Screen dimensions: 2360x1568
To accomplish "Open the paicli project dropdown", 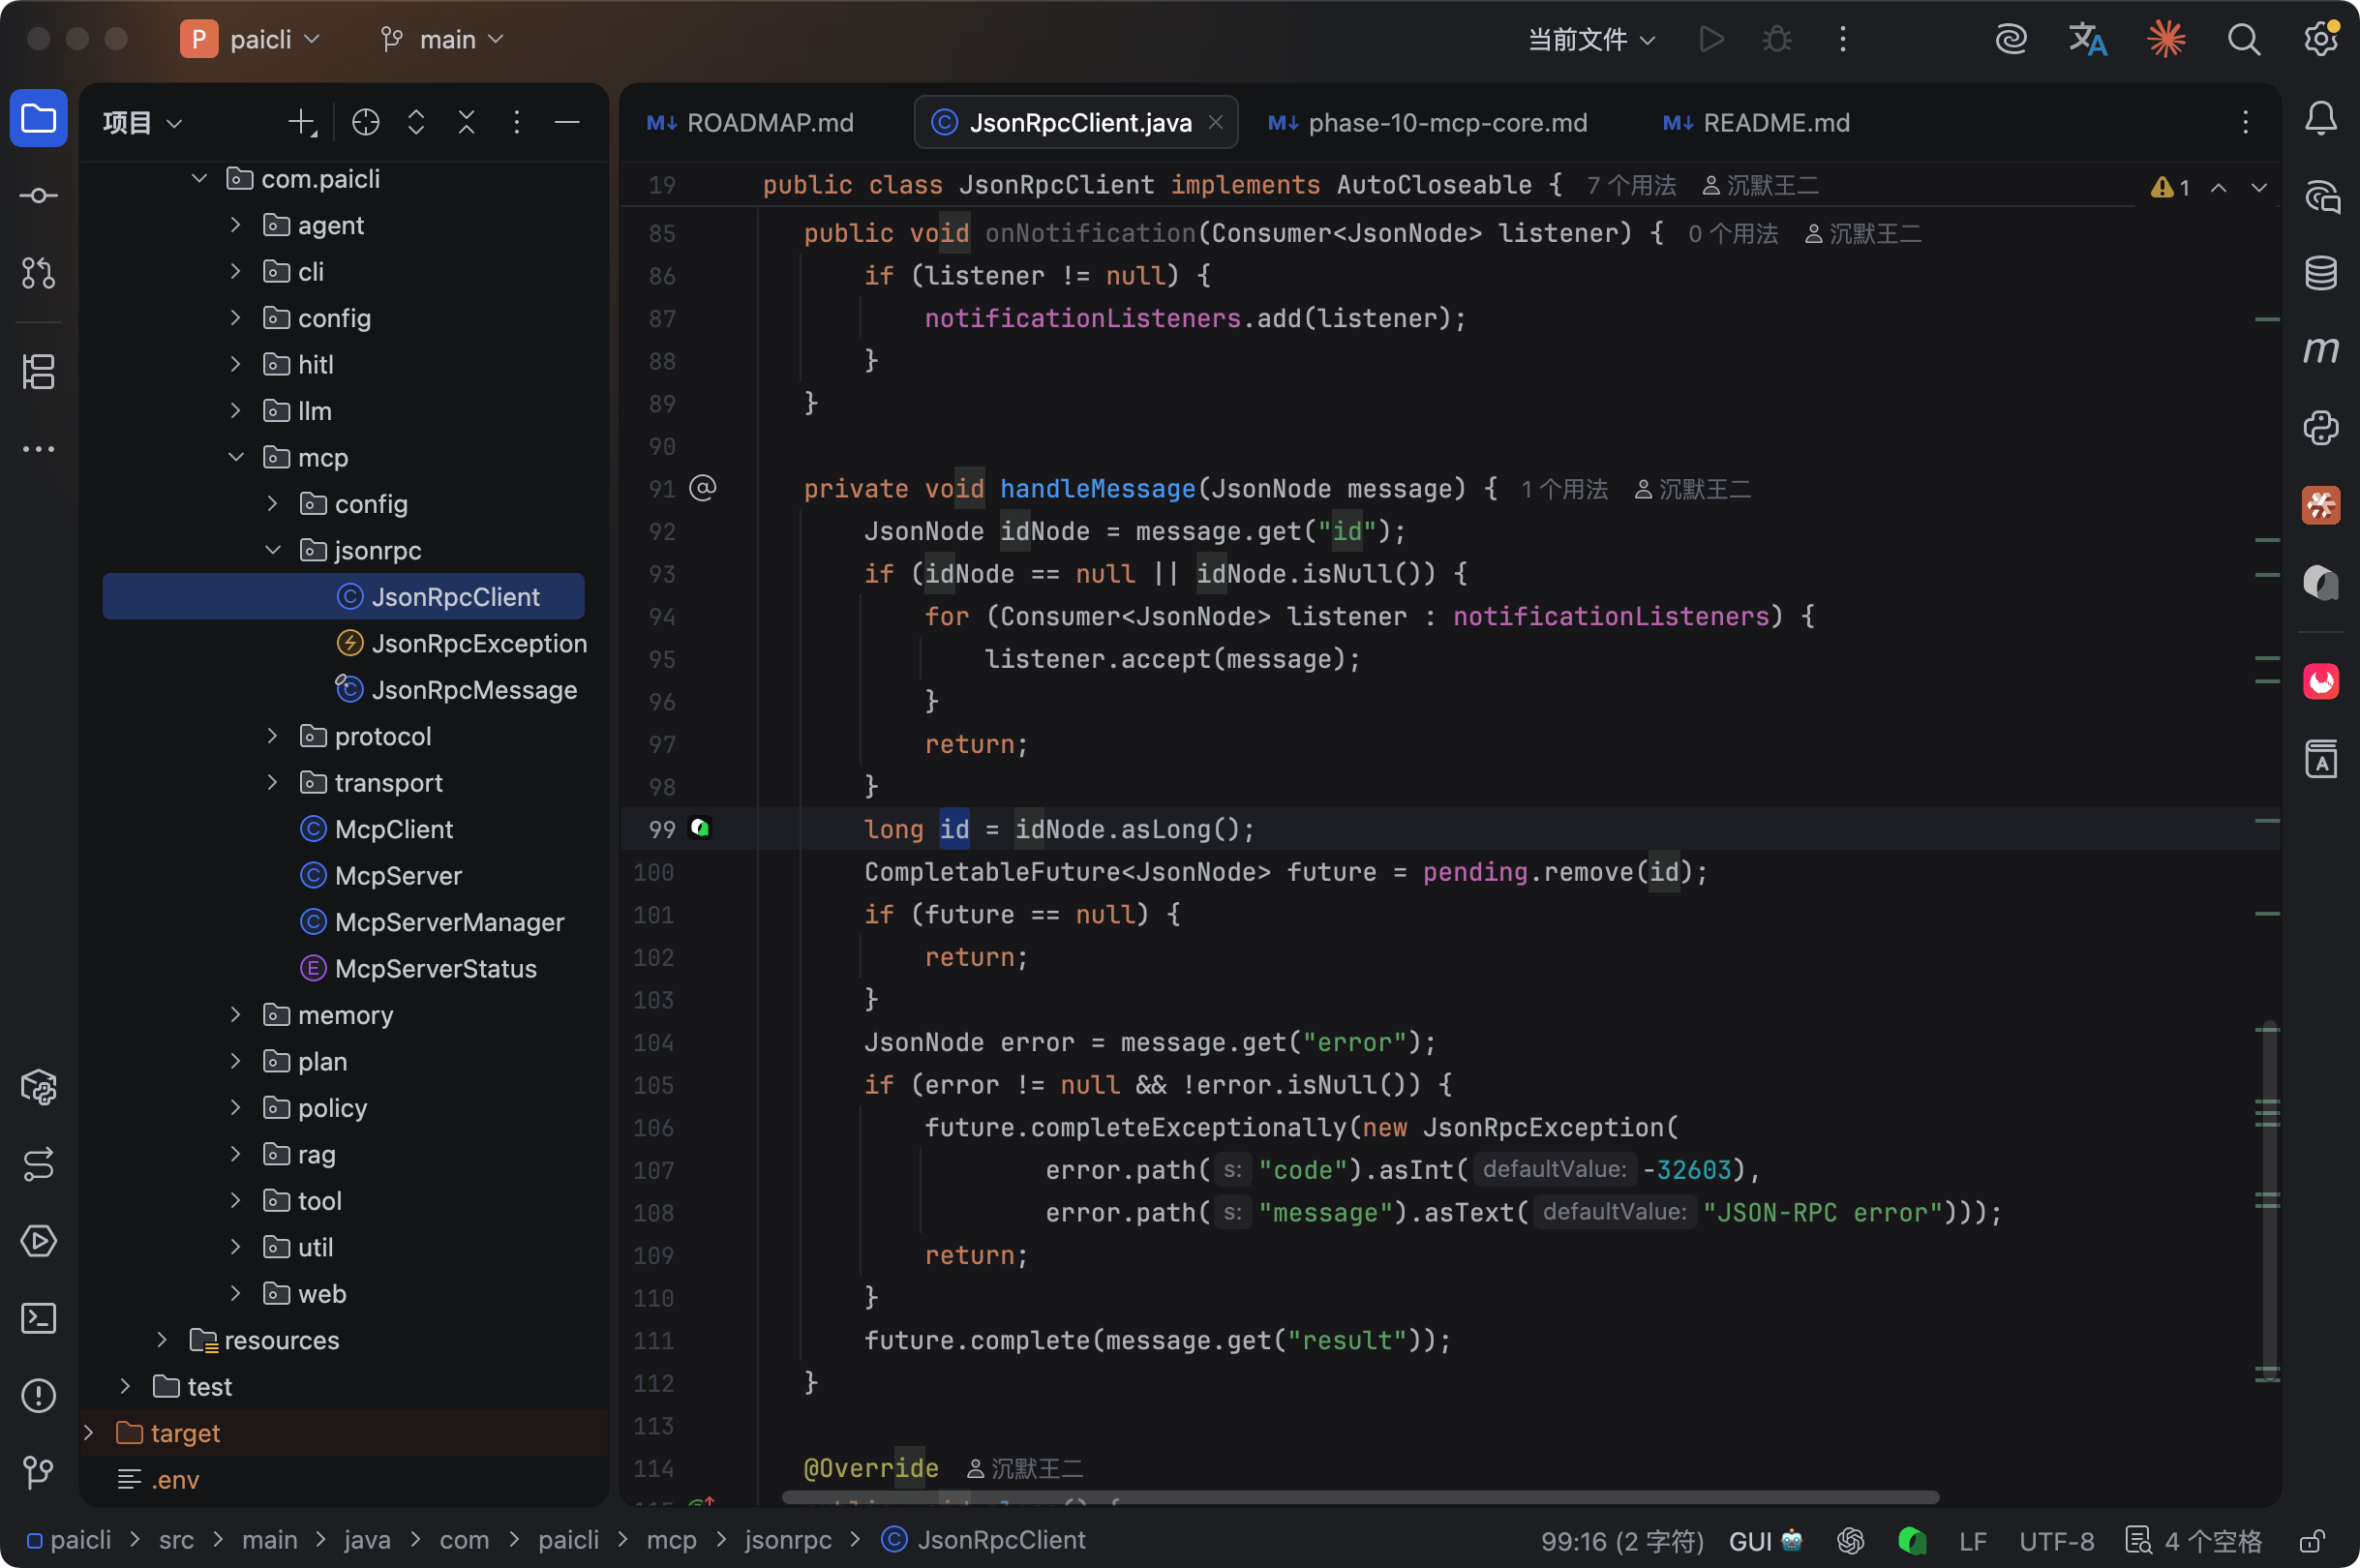I will click(x=252, y=39).
